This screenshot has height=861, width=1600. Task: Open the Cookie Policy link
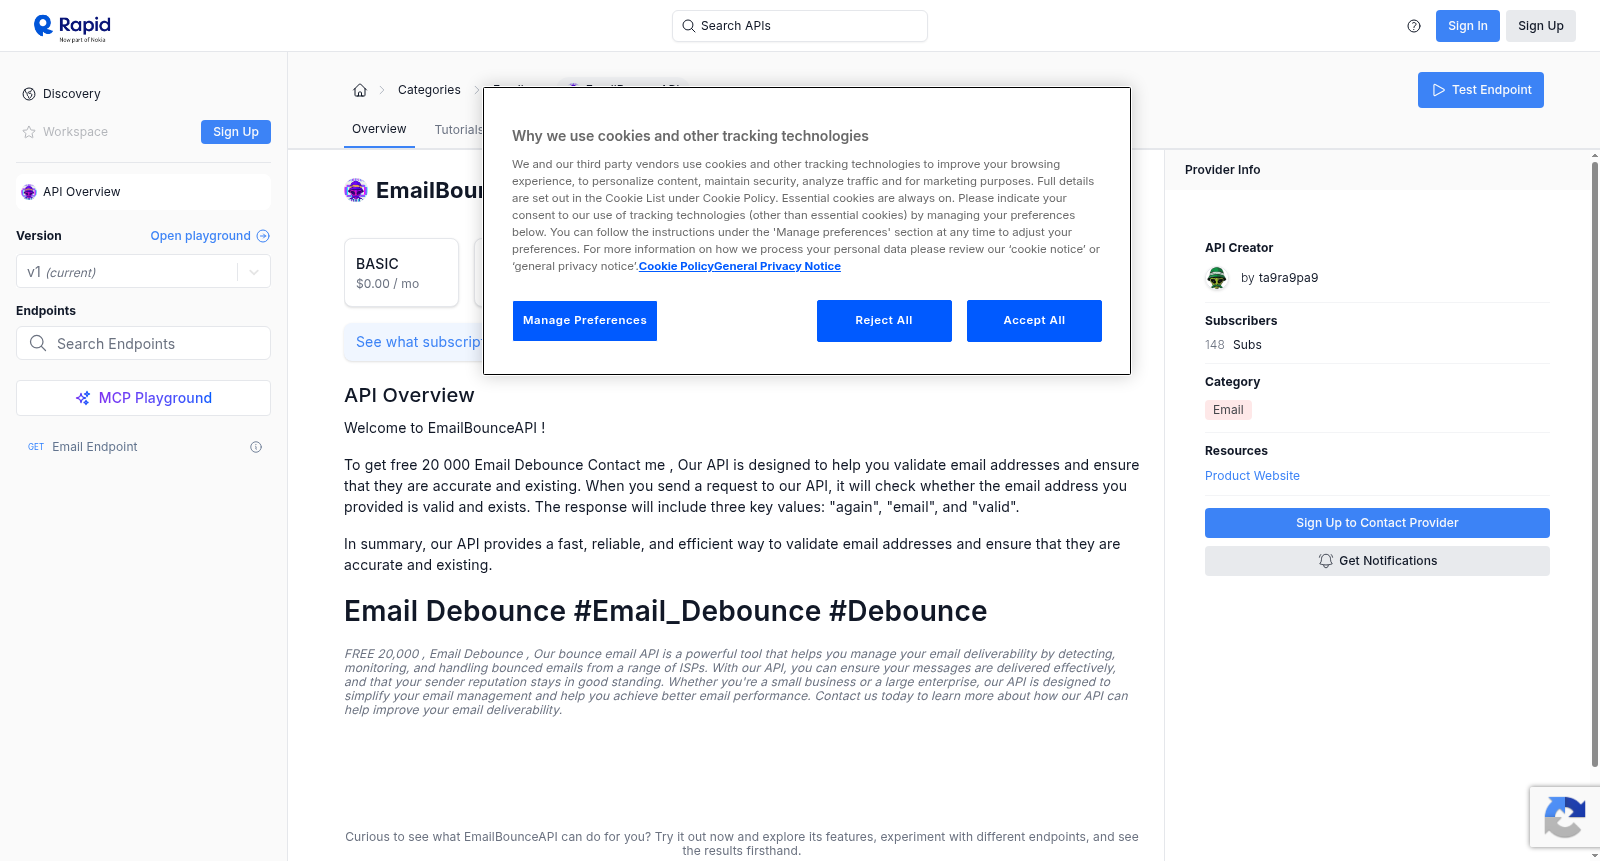point(676,266)
